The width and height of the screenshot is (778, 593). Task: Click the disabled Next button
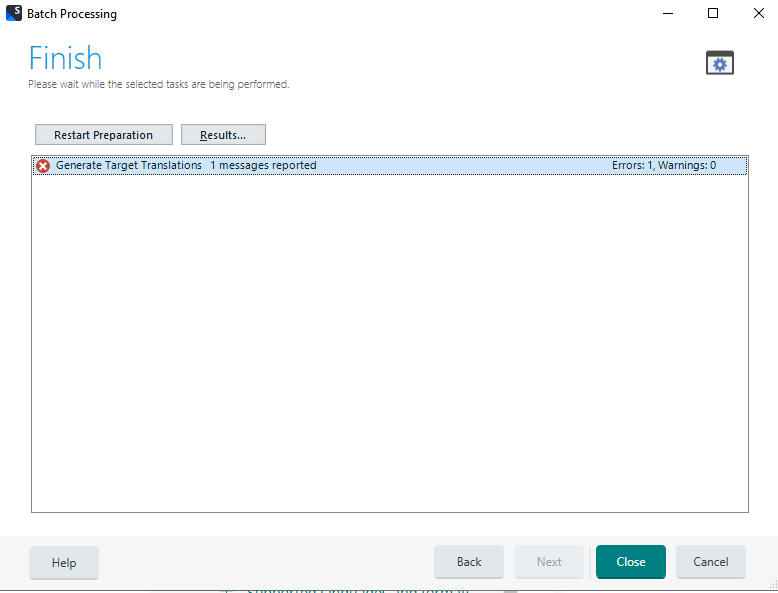tap(549, 562)
